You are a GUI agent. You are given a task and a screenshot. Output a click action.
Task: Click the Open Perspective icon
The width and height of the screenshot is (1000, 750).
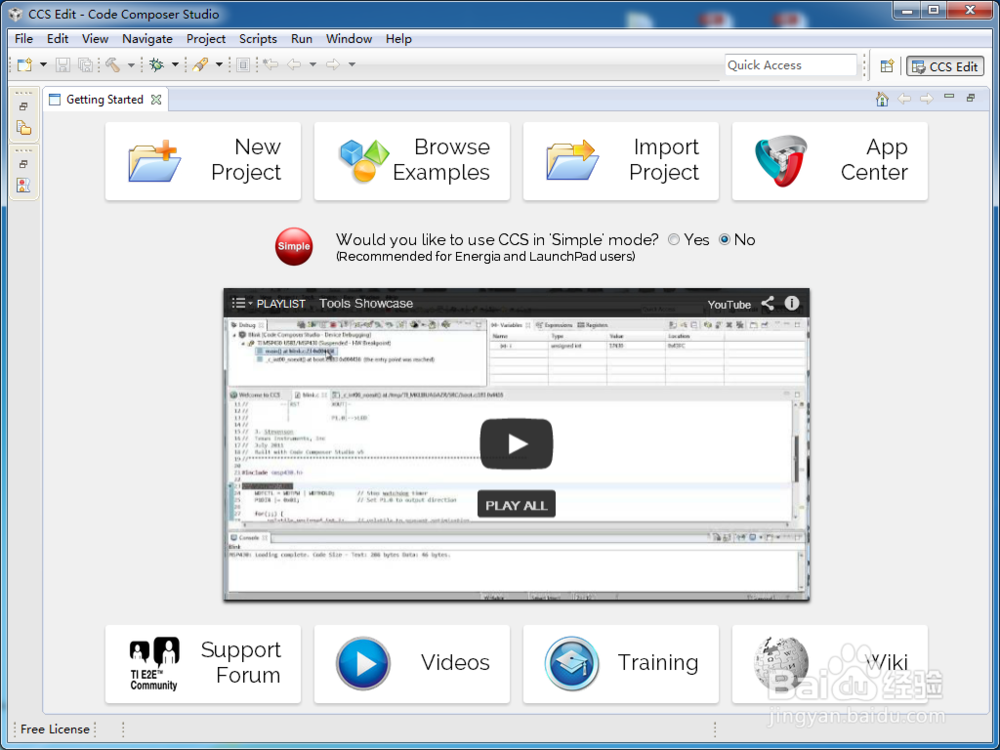click(x=886, y=66)
